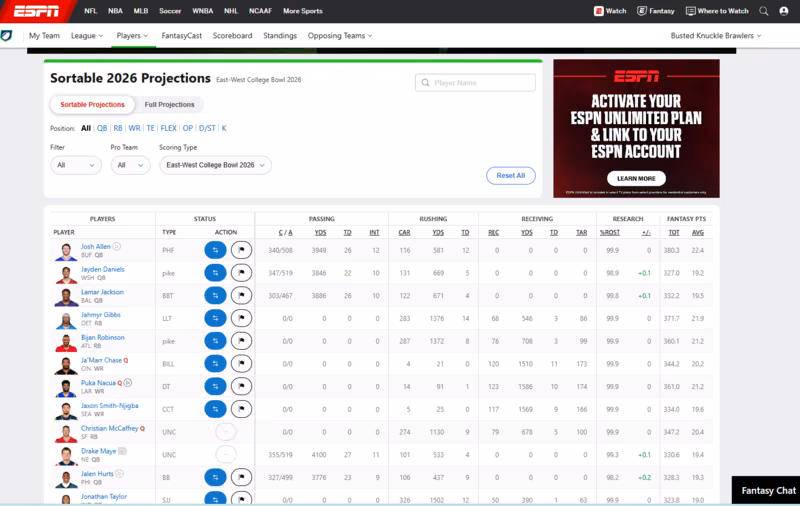Open Fantasy link in top bar

click(x=656, y=11)
